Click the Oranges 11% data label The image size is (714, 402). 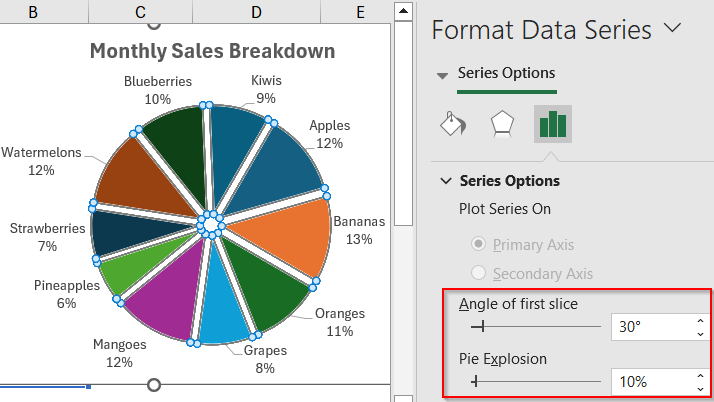coord(340,322)
